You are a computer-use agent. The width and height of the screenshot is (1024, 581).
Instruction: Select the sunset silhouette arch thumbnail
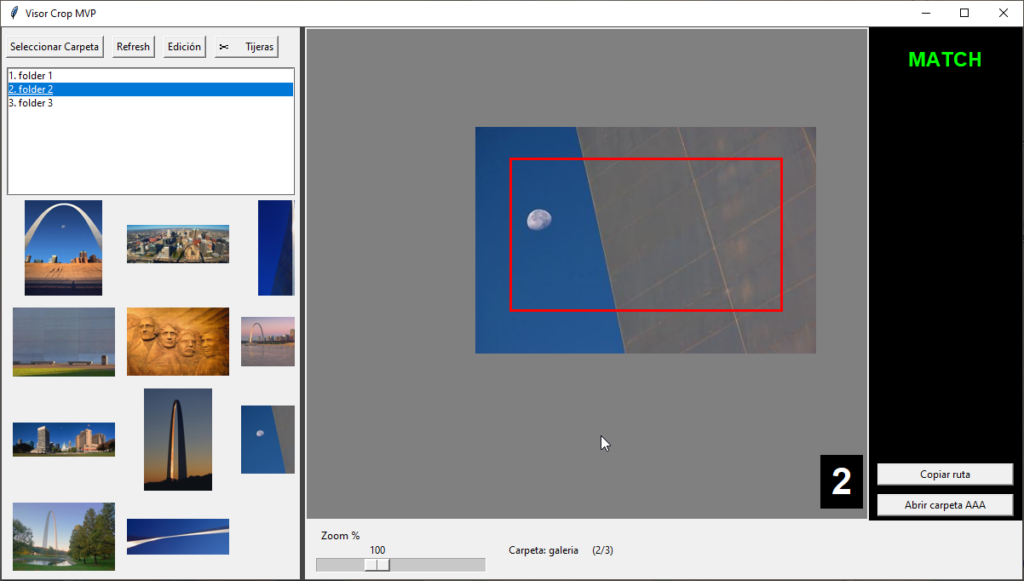click(x=177, y=439)
